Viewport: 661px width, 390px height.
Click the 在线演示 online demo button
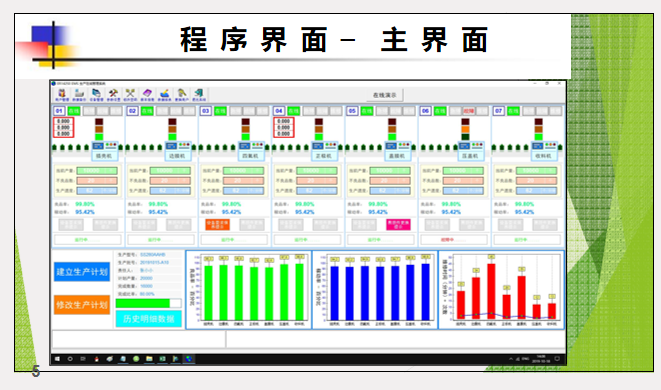pyautogui.click(x=384, y=95)
